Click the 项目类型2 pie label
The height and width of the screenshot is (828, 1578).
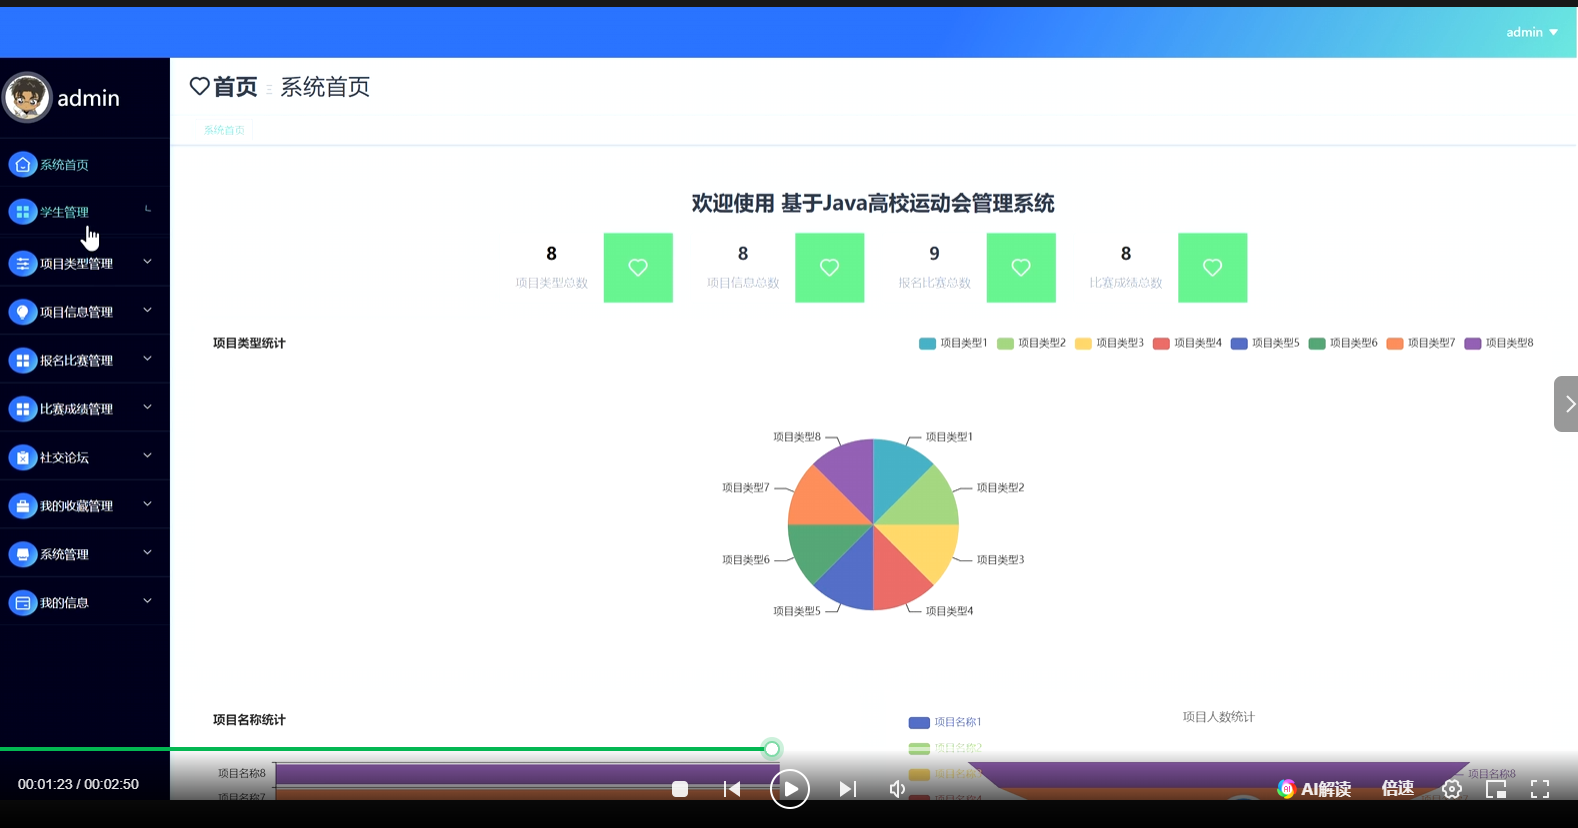point(1000,488)
